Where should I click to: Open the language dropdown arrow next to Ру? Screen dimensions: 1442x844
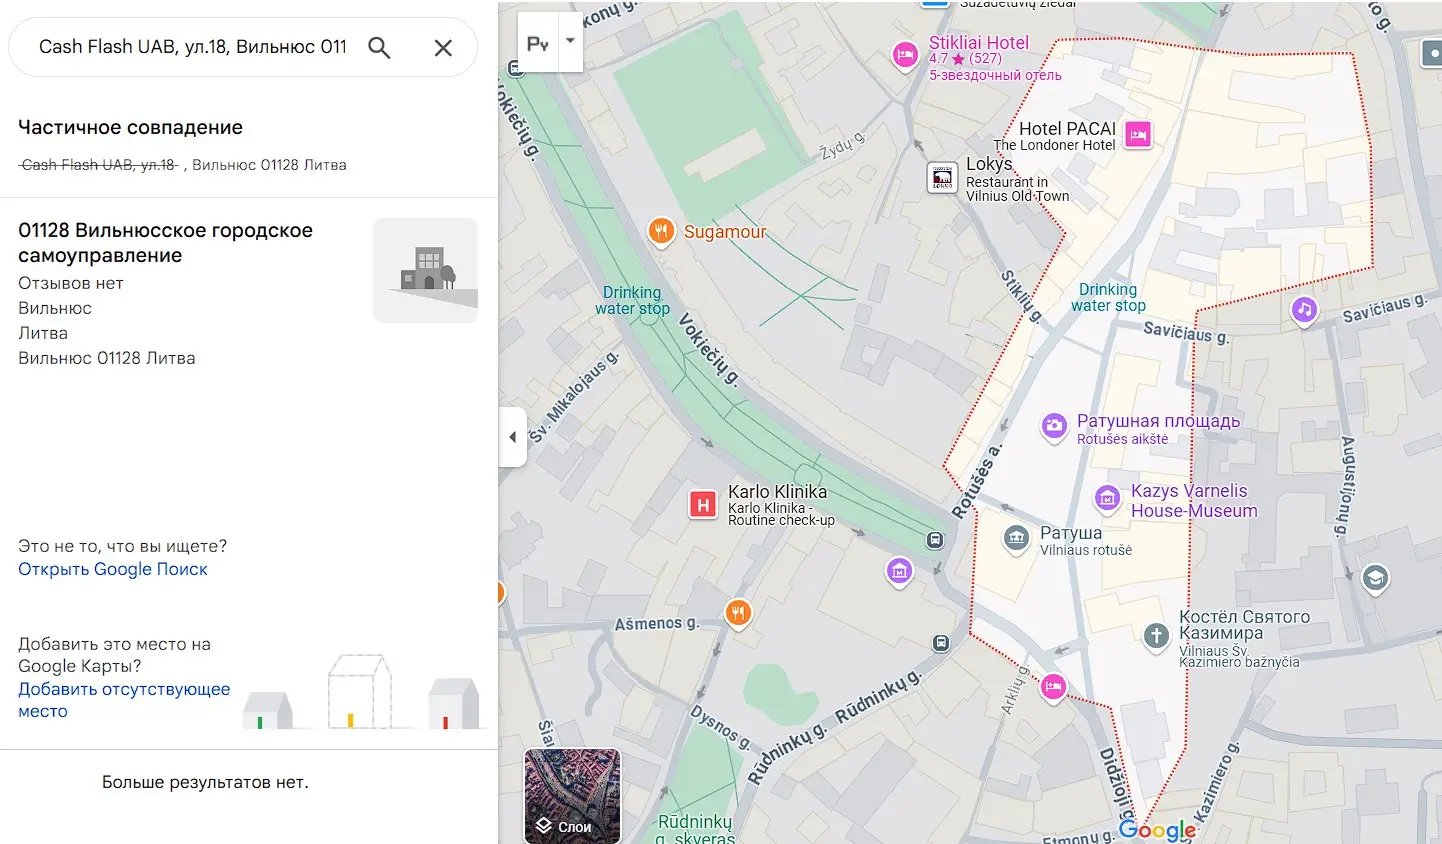point(570,42)
